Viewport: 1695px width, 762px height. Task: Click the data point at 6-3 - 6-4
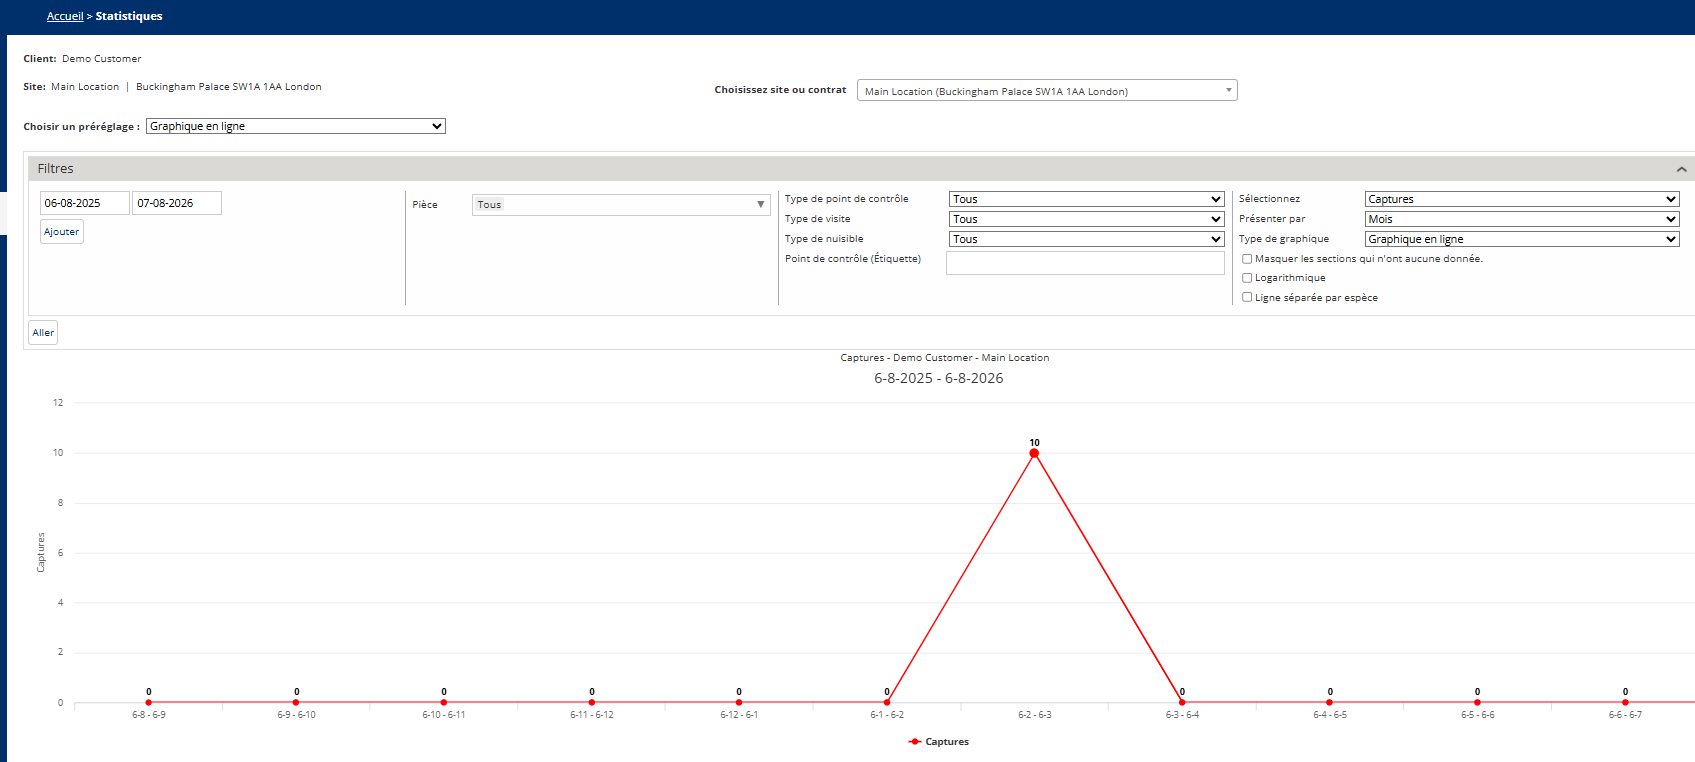click(x=1182, y=702)
